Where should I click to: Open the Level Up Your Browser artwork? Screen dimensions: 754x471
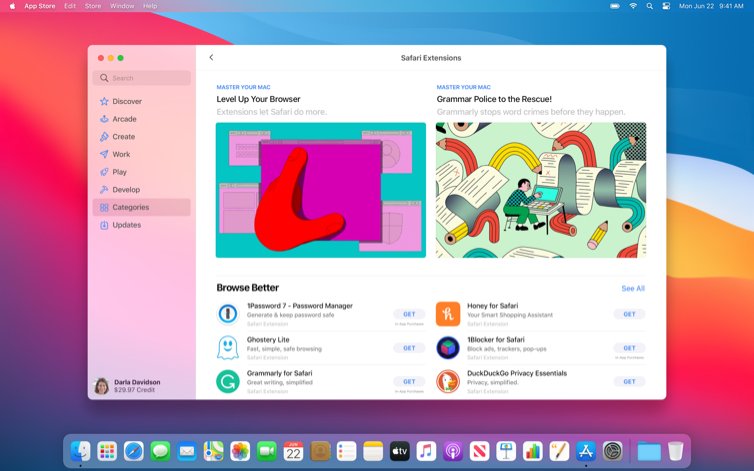point(320,190)
